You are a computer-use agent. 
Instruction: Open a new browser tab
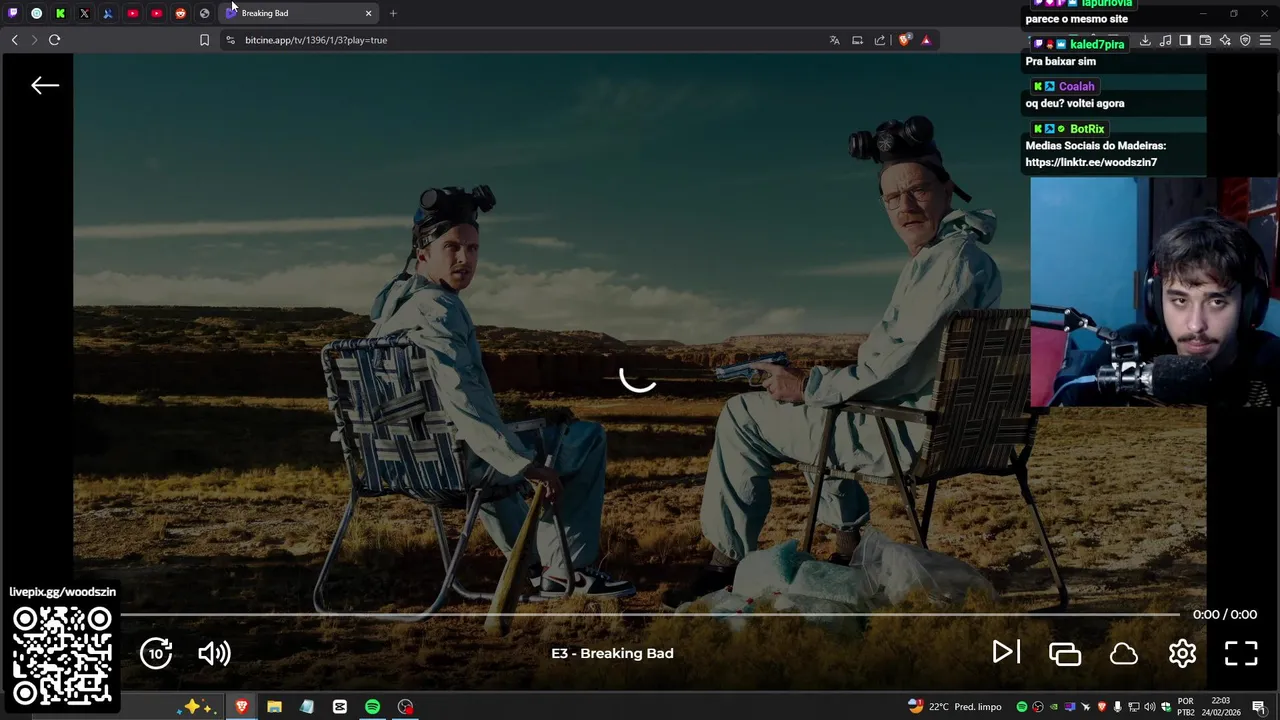click(393, 13)
